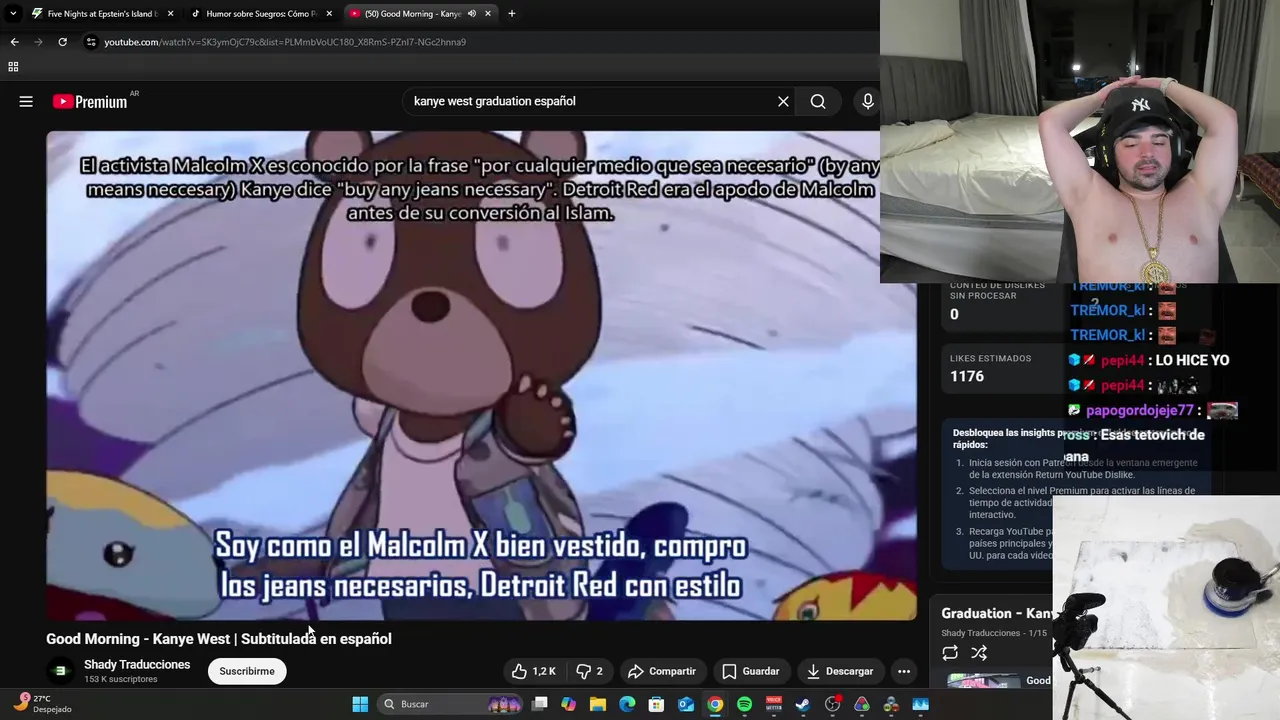Open the apps grid in bookmarks bar
Screen dimensions: 1280x720
pyautogui.click(x=13, y=67)
